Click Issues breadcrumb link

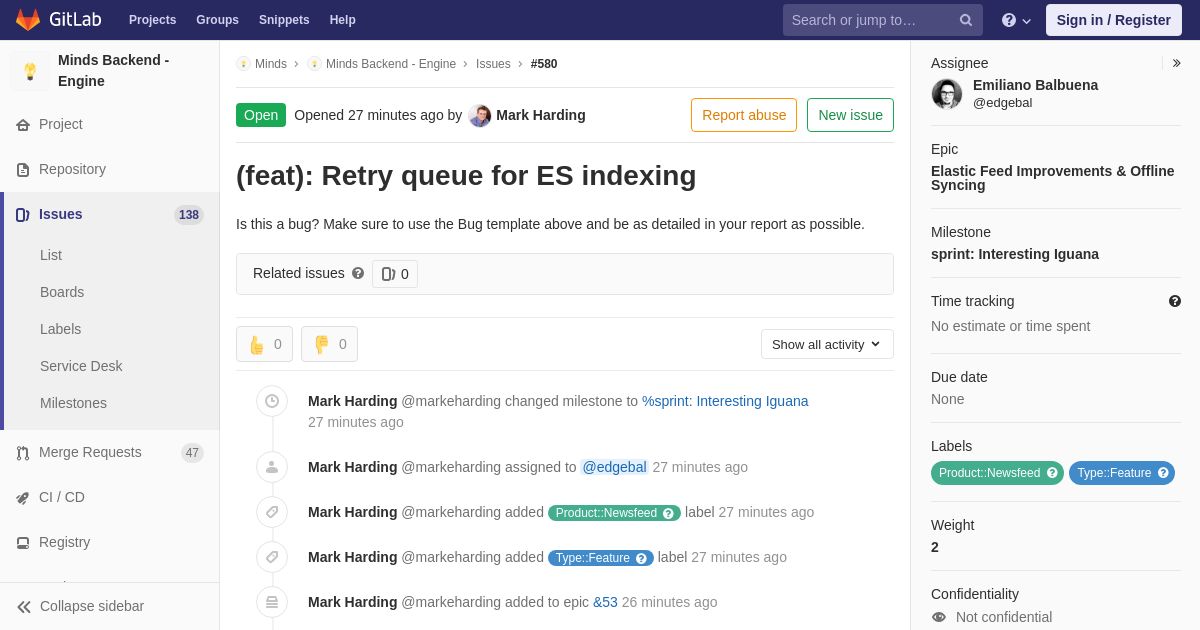point(493,64)
